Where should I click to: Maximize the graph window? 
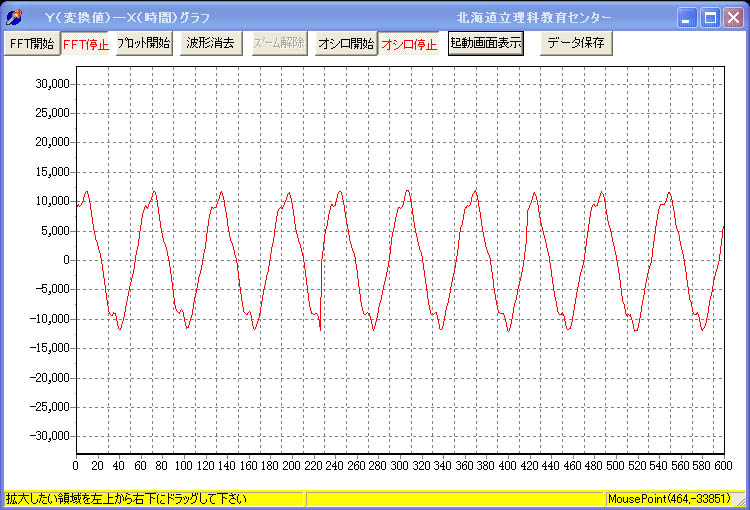coord(710,18)
